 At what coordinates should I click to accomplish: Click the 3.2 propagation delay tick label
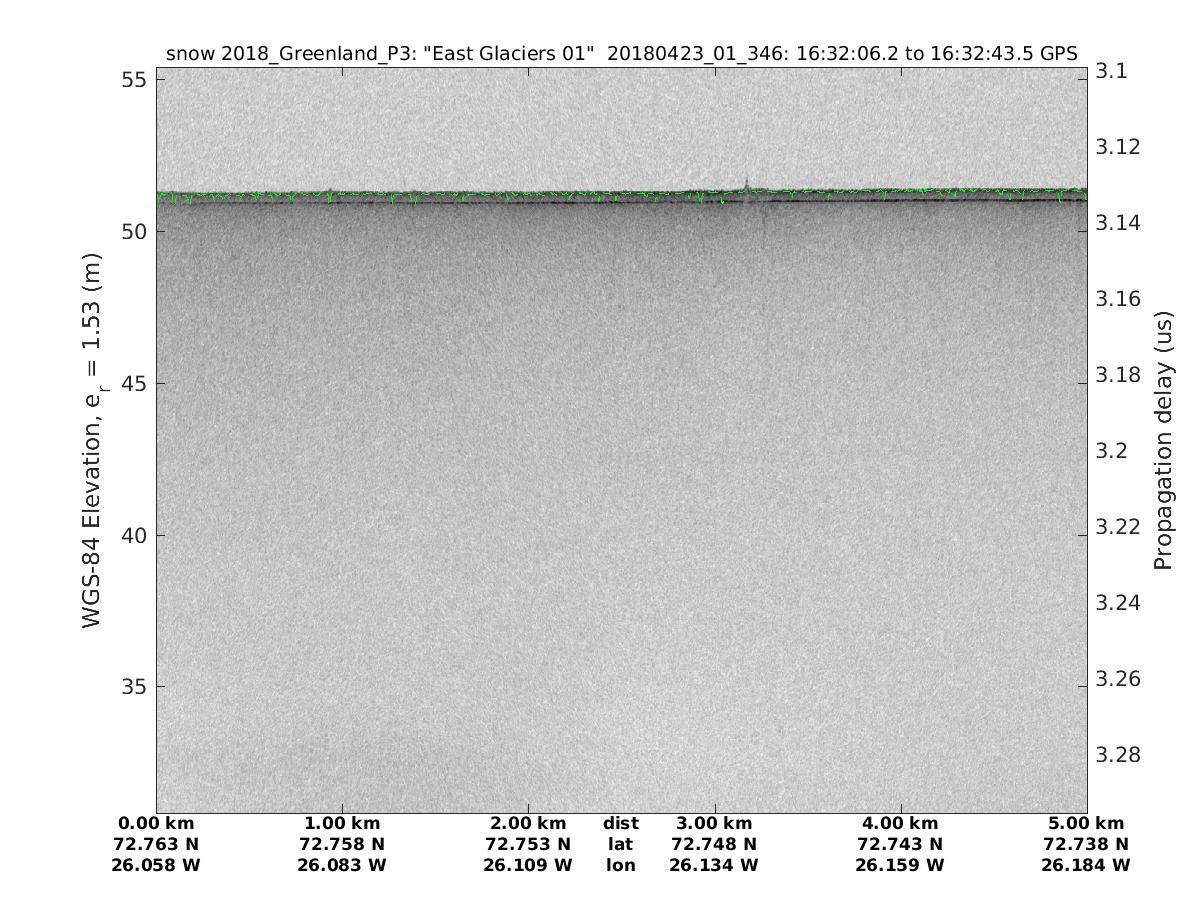(1111, 451)
